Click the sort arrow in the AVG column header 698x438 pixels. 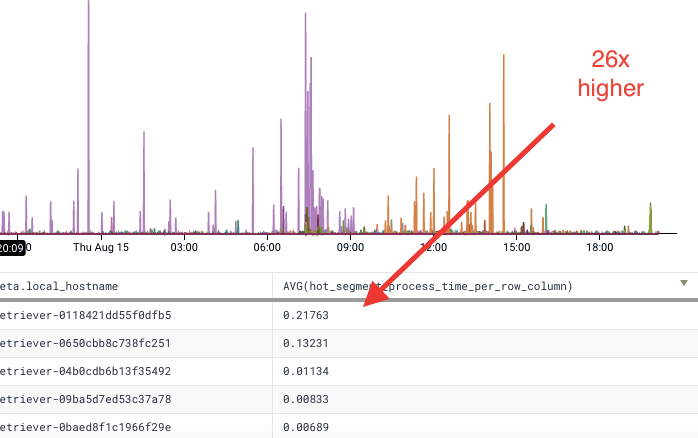pos(684,283)
